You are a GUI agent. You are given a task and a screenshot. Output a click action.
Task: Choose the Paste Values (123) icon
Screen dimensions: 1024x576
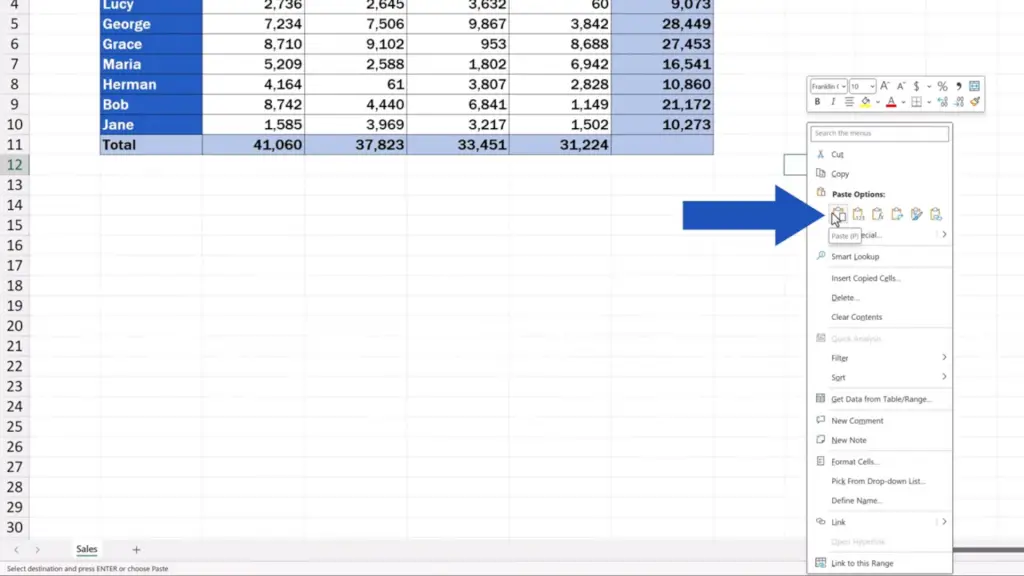click(858, 214)
